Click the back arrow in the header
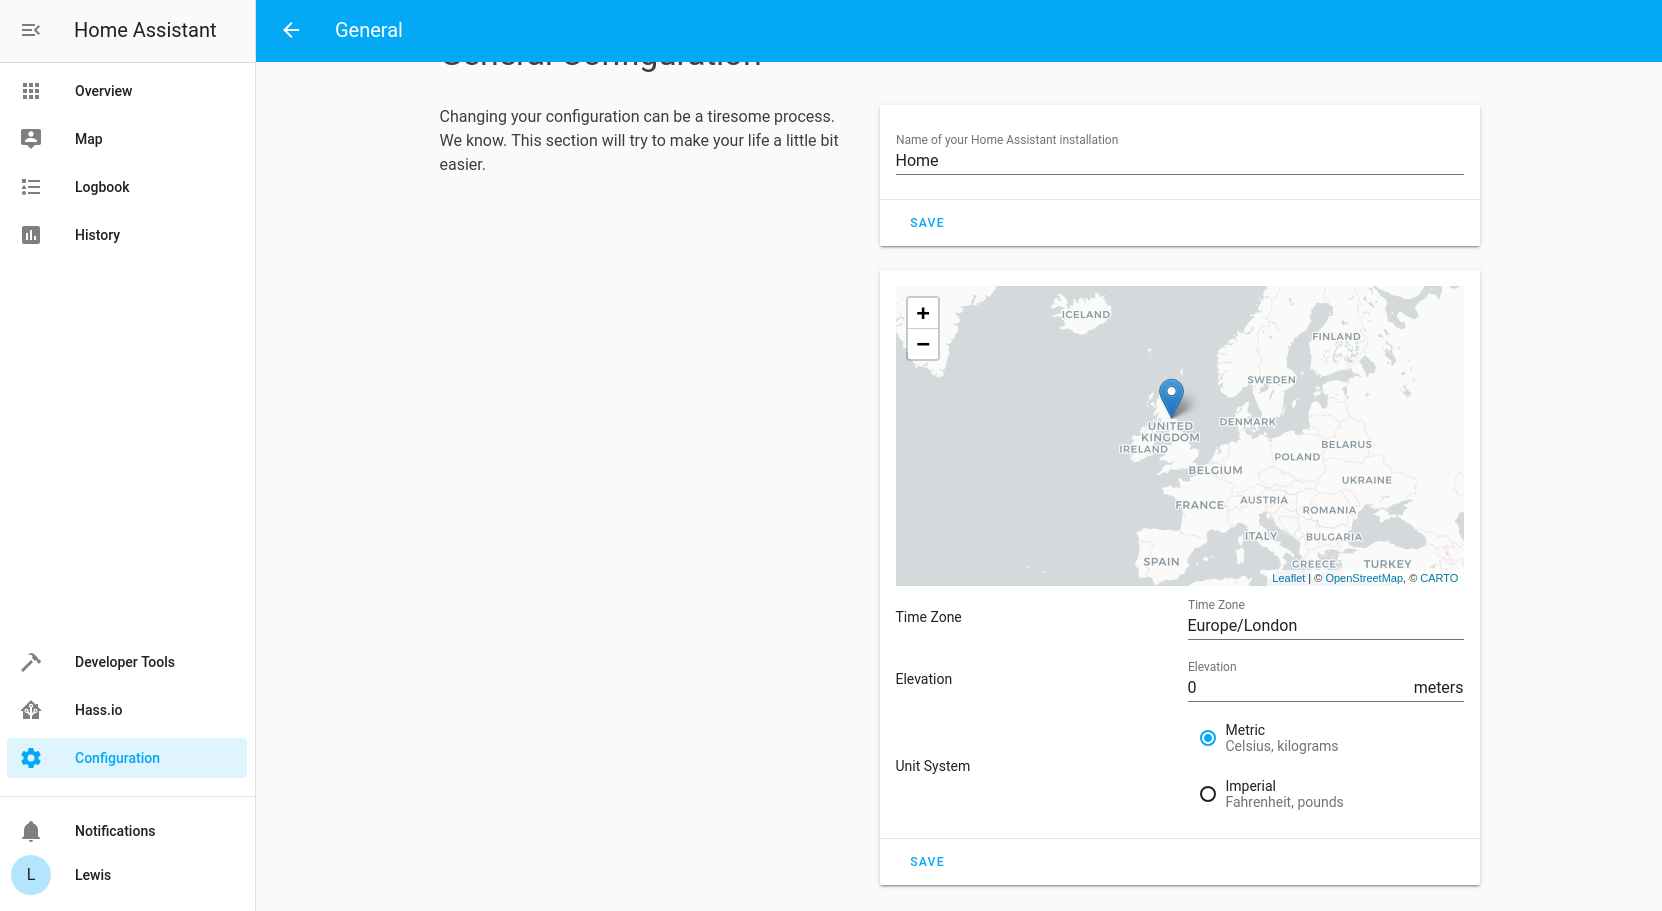1662x911 pixels. tap(290, 30)
